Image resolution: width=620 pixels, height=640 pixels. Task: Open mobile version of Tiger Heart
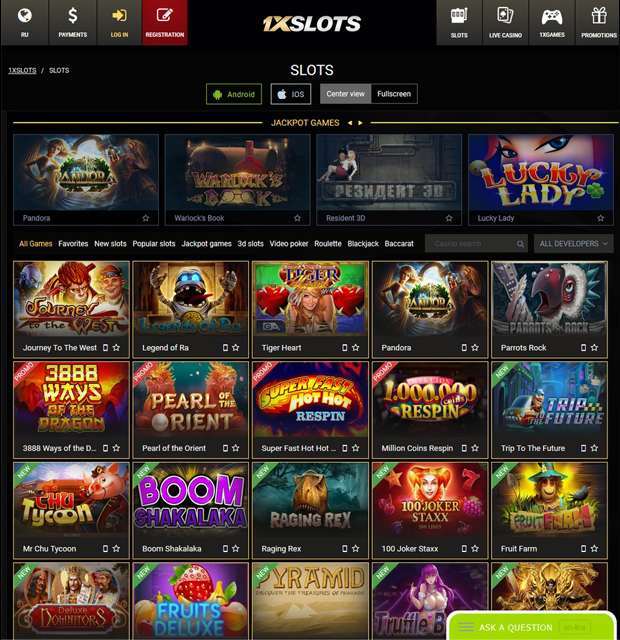(x=344, y=348)
